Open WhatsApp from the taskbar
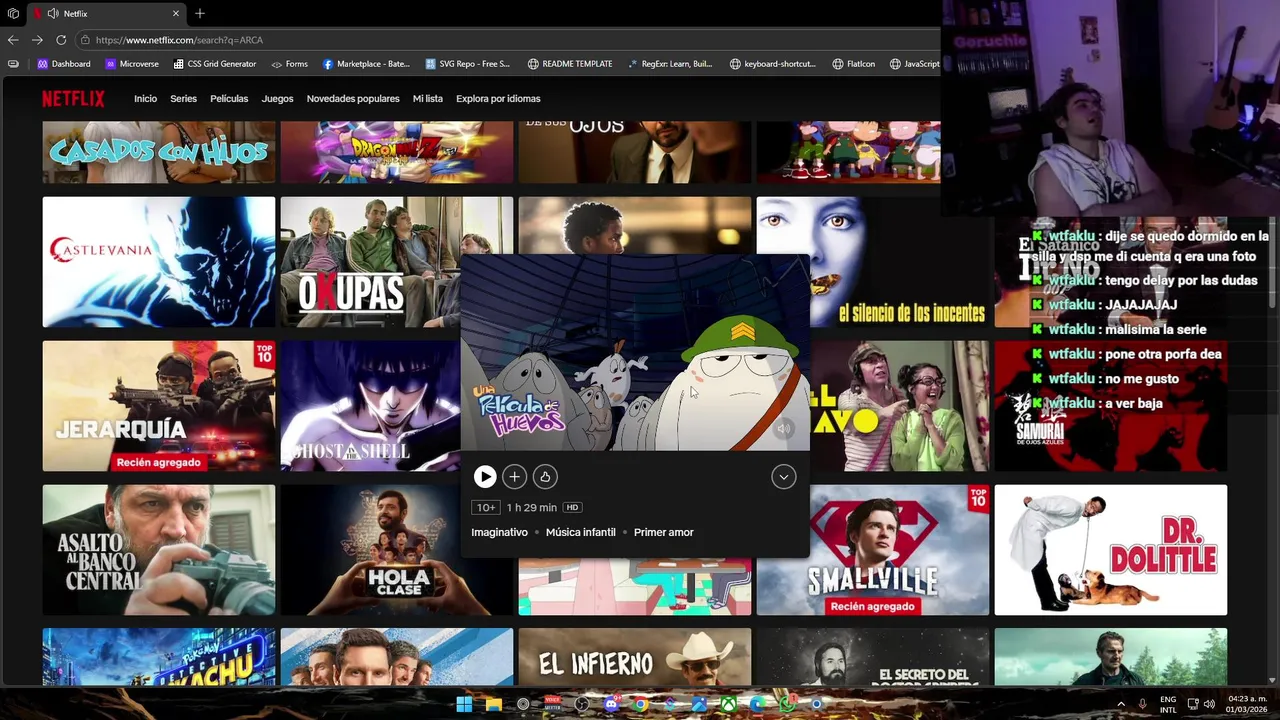 pyautogui.click(x=787, y=704)
